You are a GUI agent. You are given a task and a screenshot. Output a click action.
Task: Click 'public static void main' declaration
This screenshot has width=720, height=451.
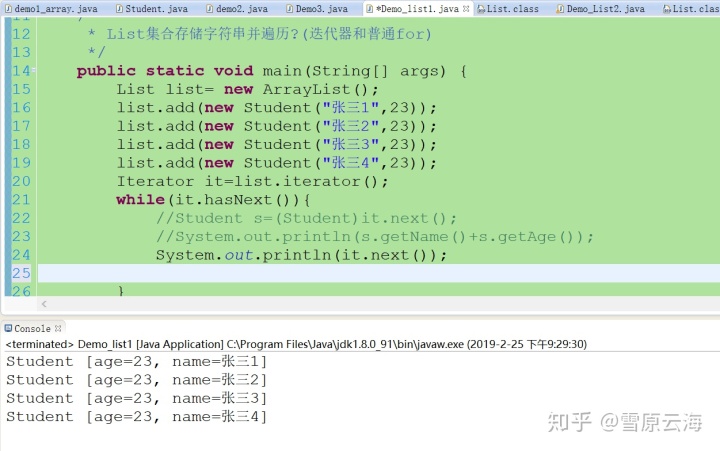click(271, 71)
